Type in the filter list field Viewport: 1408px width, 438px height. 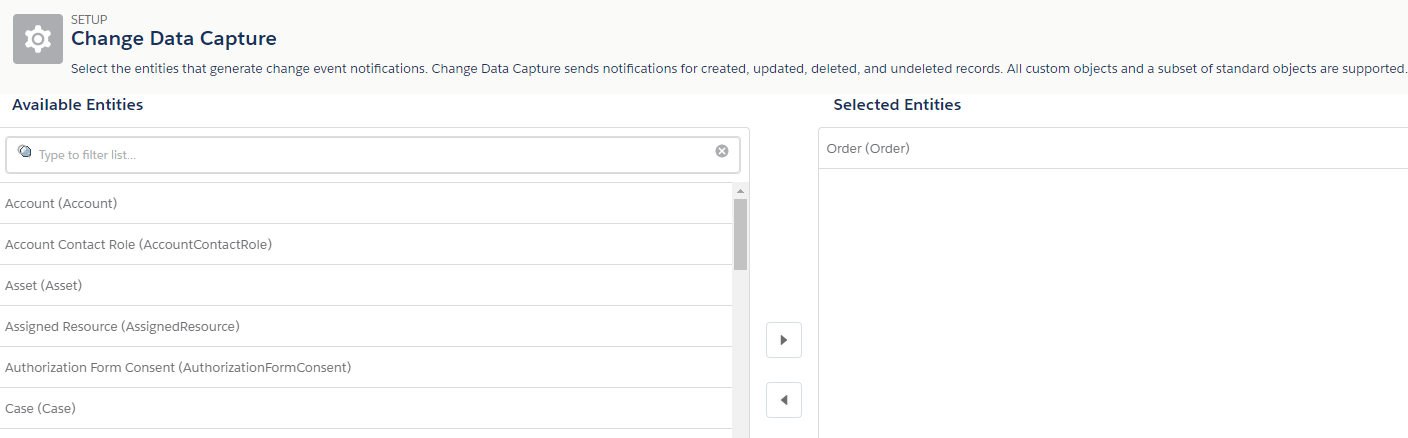370,155
